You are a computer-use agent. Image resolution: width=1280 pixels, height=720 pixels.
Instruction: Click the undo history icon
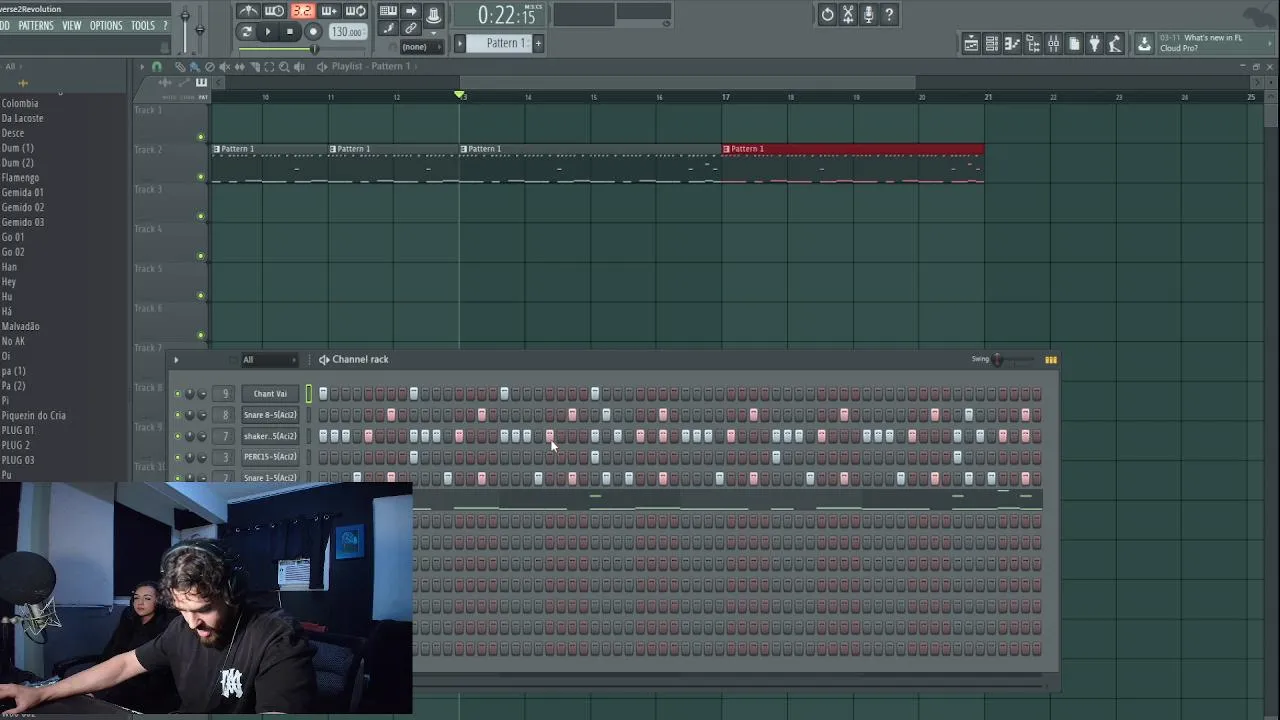[x=827, y=14]
